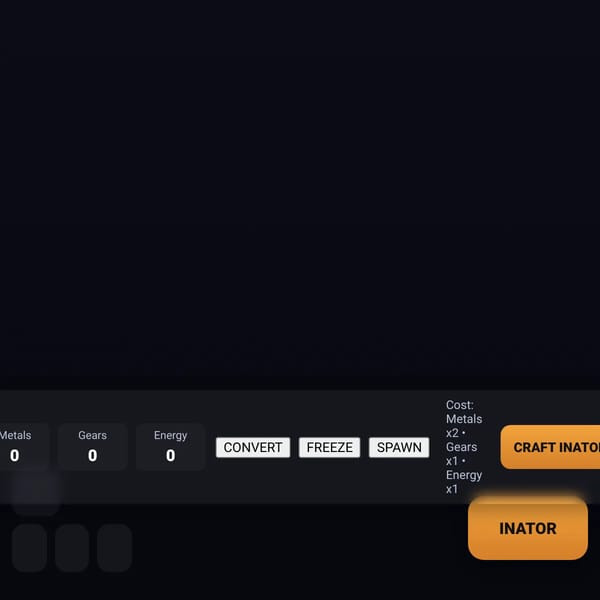Select the large orange INATOR button

[x=528, y=528]
